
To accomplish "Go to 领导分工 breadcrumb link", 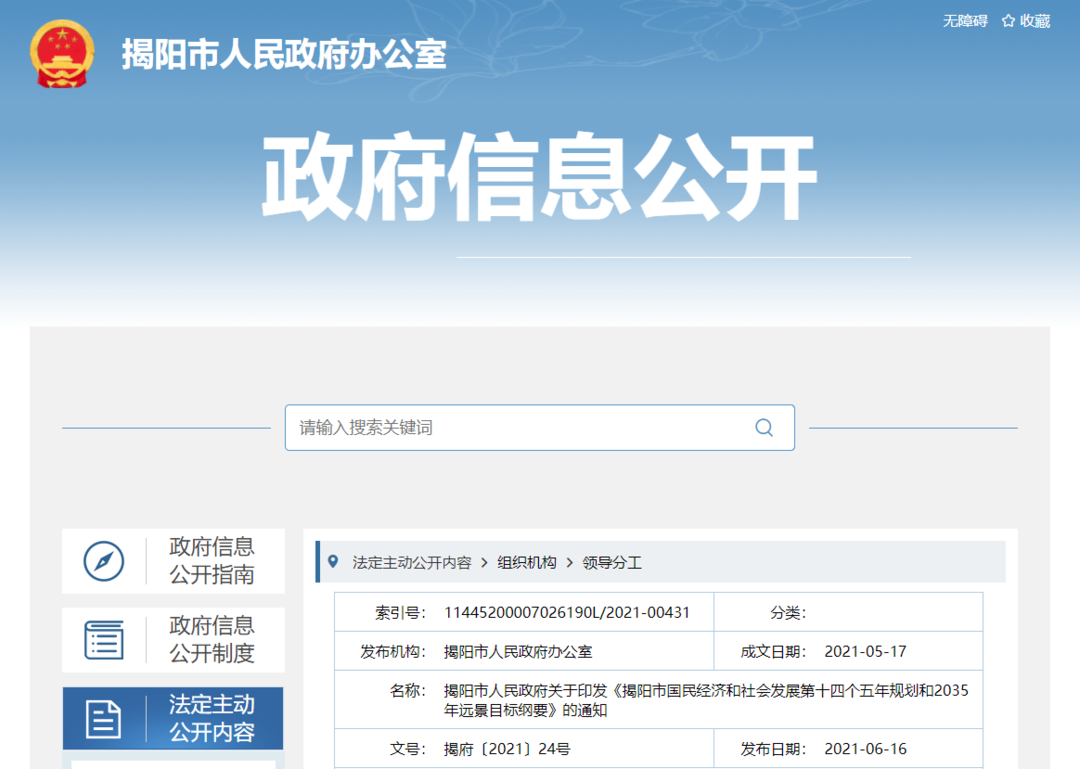I will point(612,563).
